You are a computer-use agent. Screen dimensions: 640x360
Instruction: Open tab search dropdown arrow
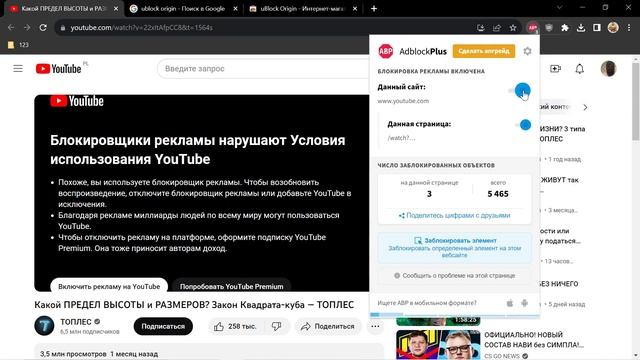[559, 8]
